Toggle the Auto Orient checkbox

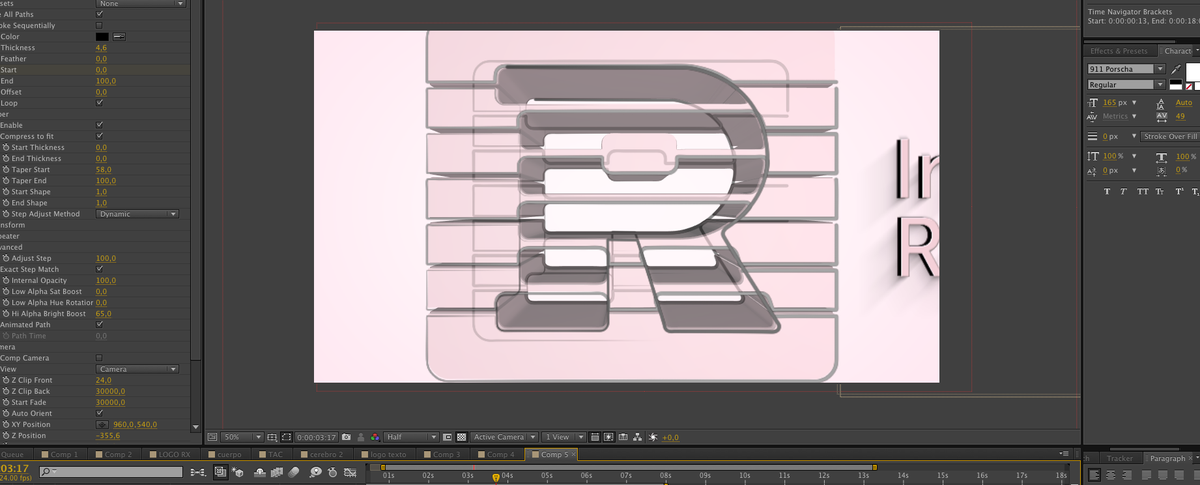[99, 413]
